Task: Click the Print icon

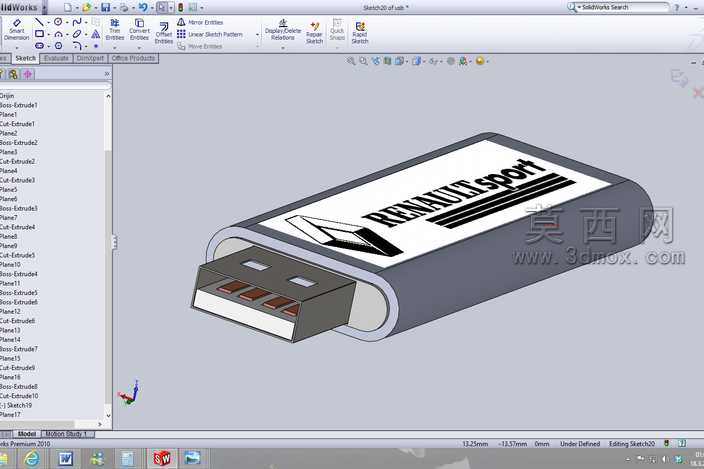Action: click(124, 7)
